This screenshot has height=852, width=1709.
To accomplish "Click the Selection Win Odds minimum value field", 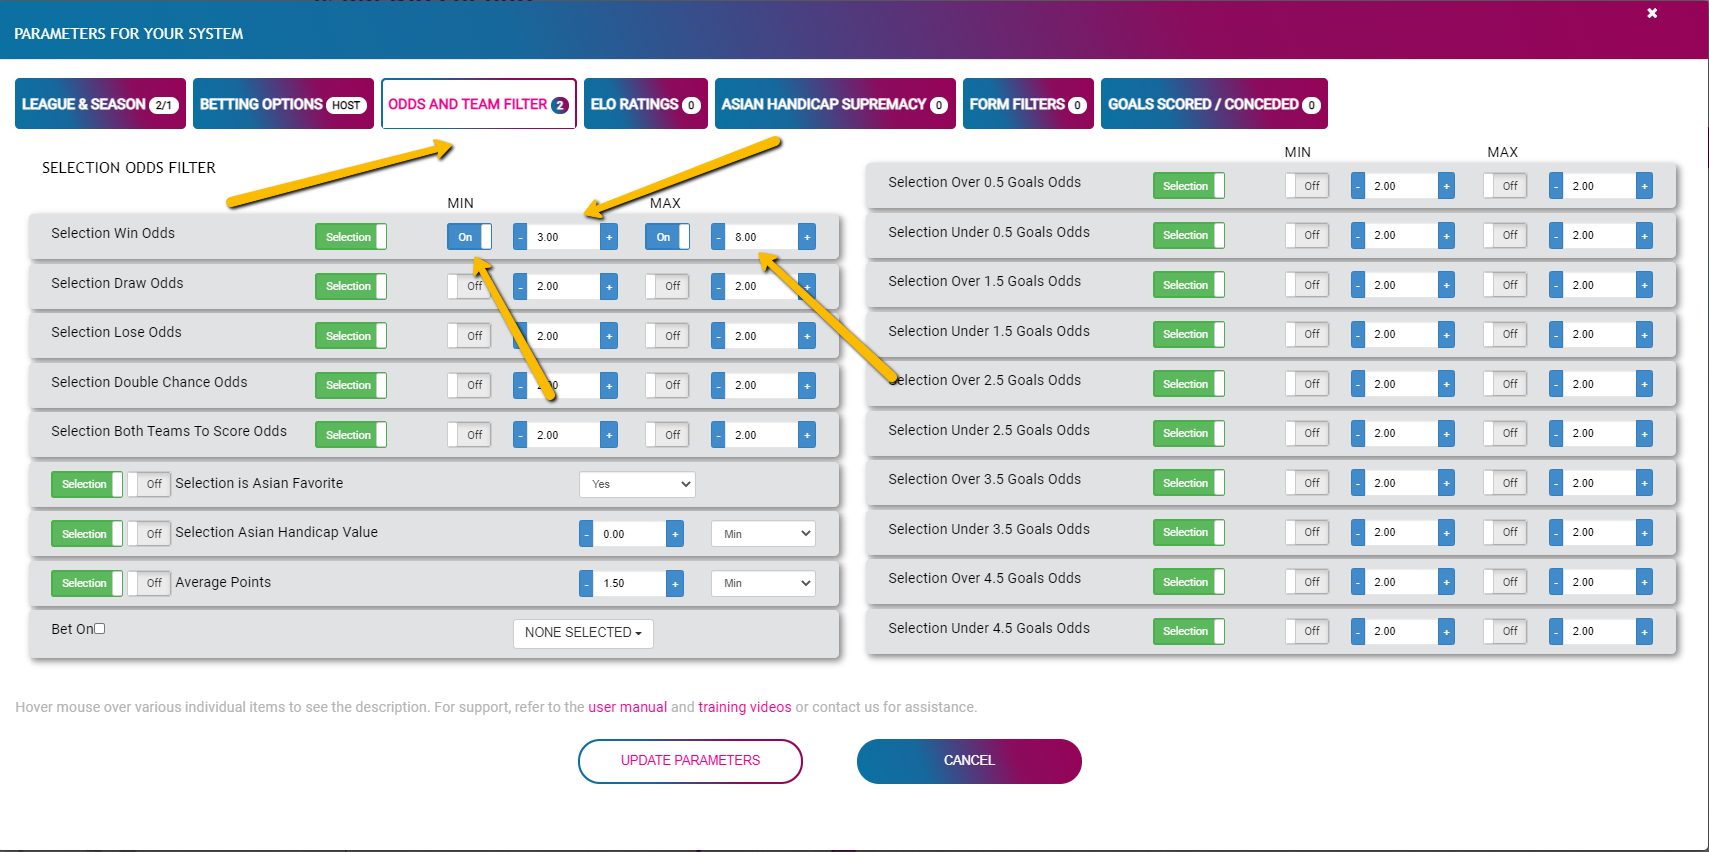I will tap(564, 237).
